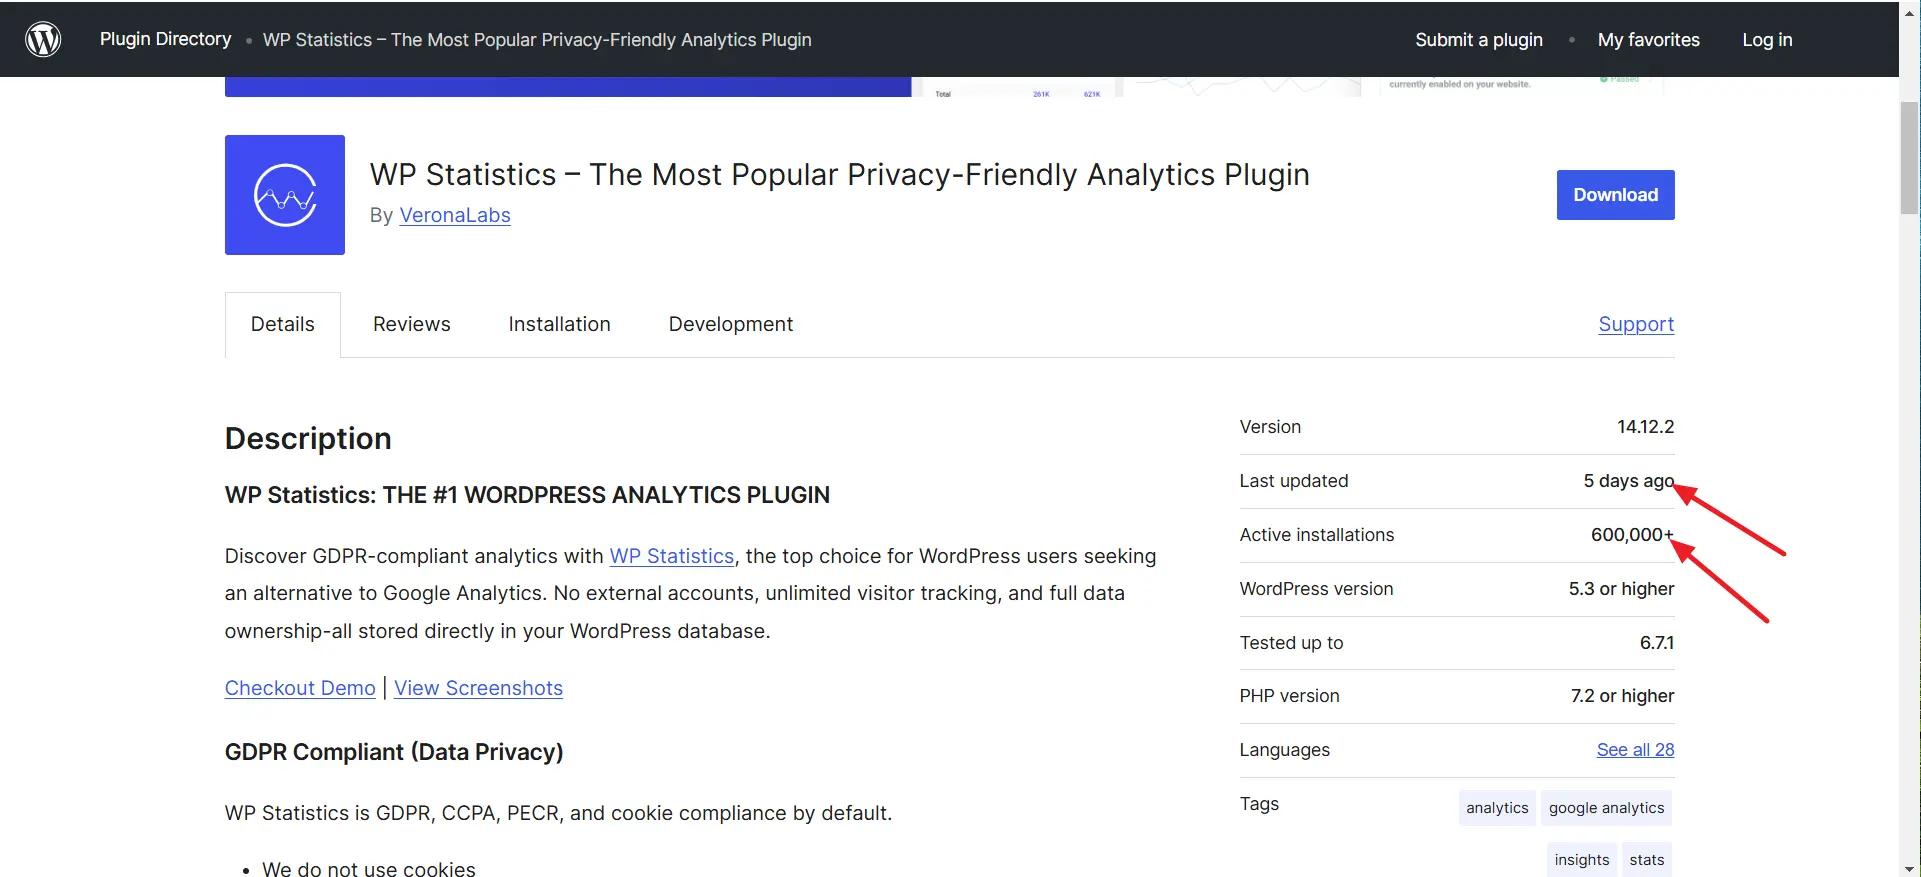Image resolution: width=1921 pixels, height=877 pixels.
Task: Click the 'WordPress version' label
Action: click(x=1316, y=589)
